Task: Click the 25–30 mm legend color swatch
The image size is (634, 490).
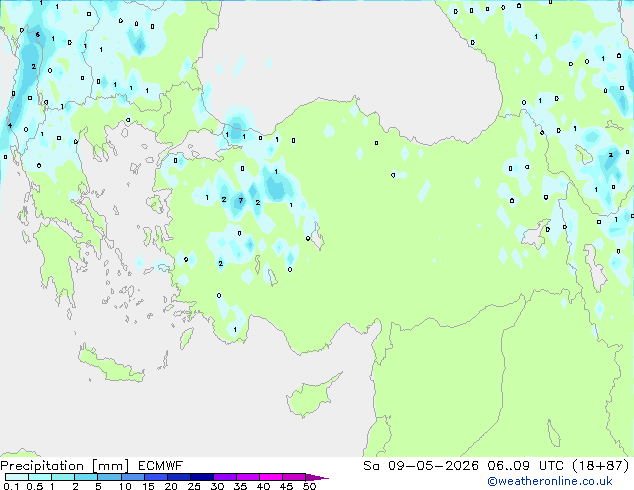Action: point(201,477)
